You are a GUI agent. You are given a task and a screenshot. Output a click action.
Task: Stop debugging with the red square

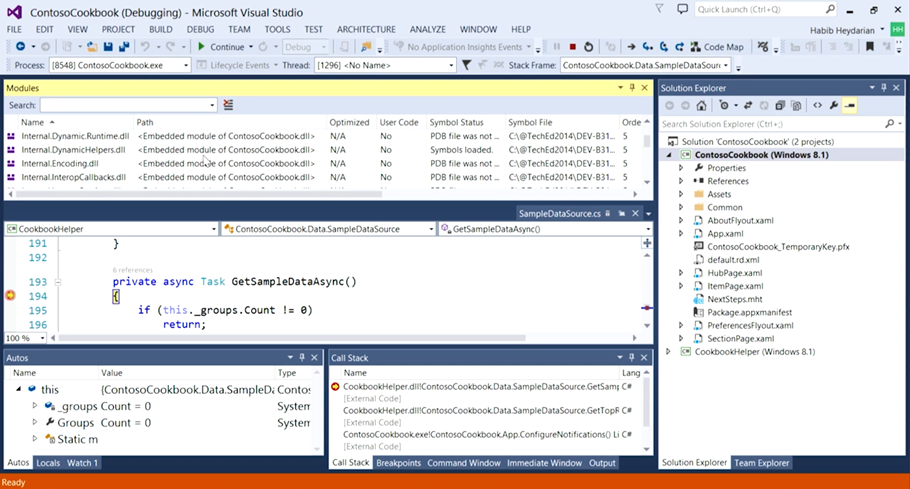point(572,47)
